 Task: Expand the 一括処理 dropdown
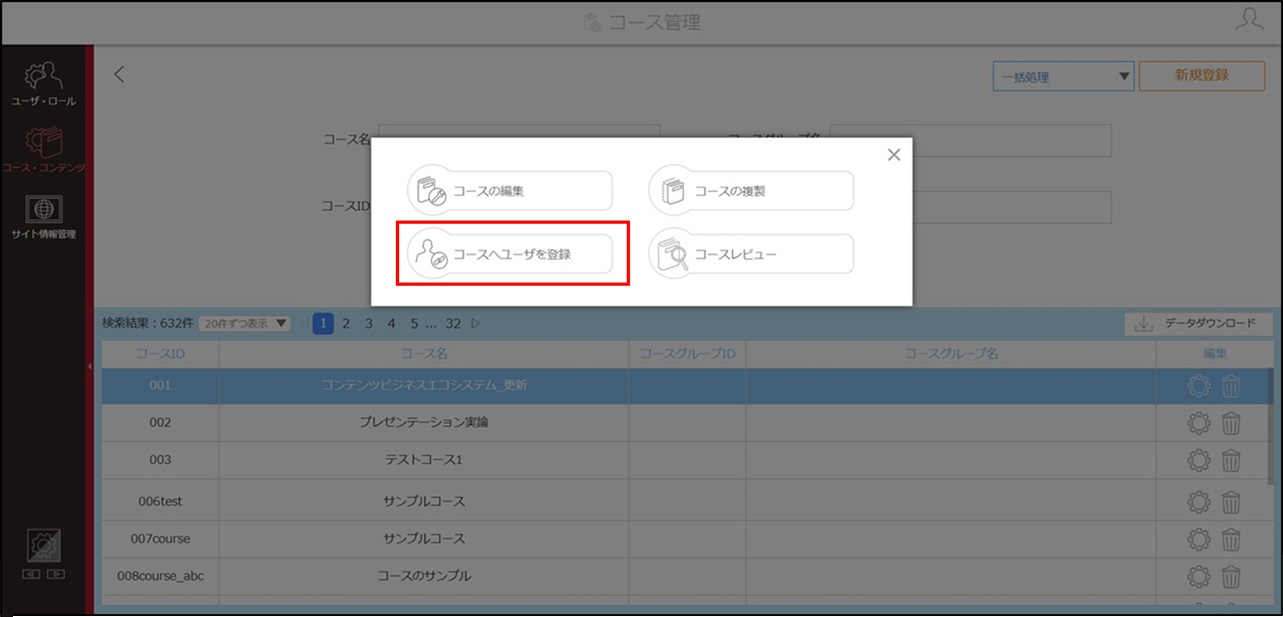(1063, 76)
